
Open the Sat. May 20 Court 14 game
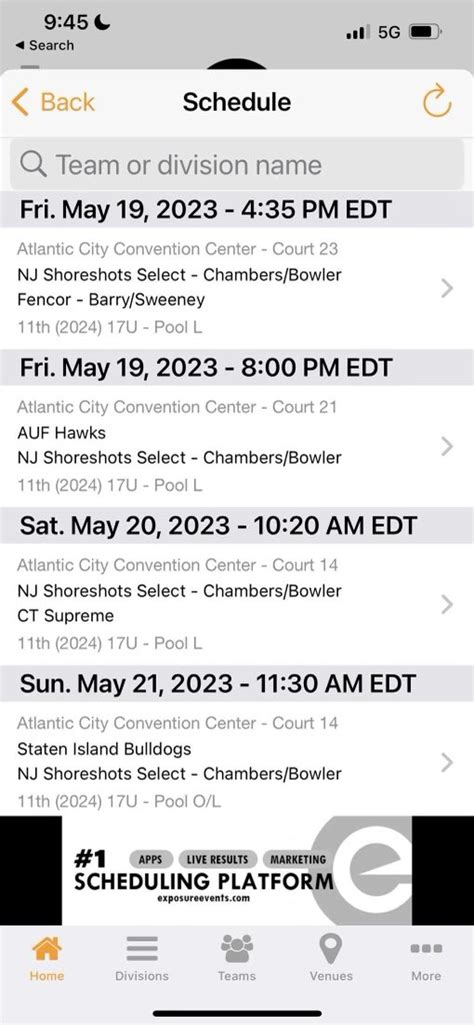click(237, 604)
